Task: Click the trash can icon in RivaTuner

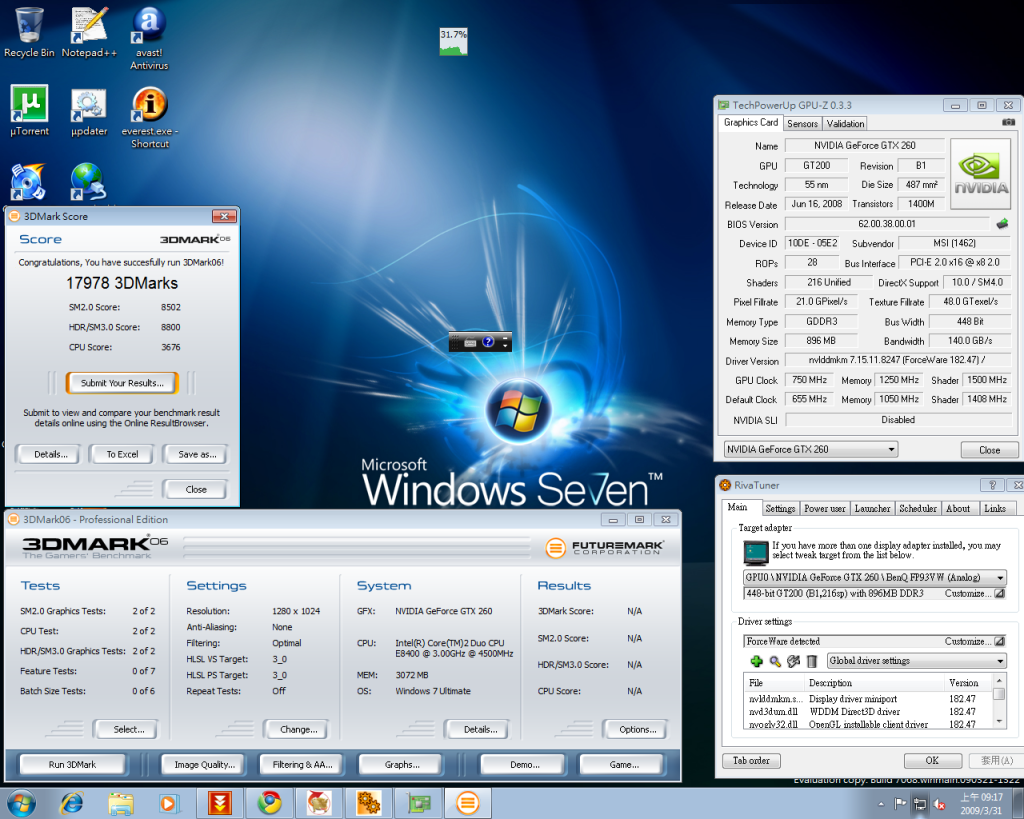Action: (812, 661)
